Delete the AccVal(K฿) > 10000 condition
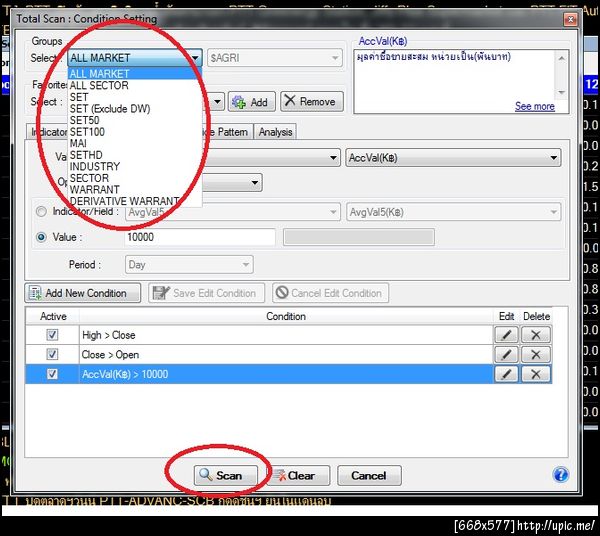This screenshot has height=536, width=600. tap(536, 374)
